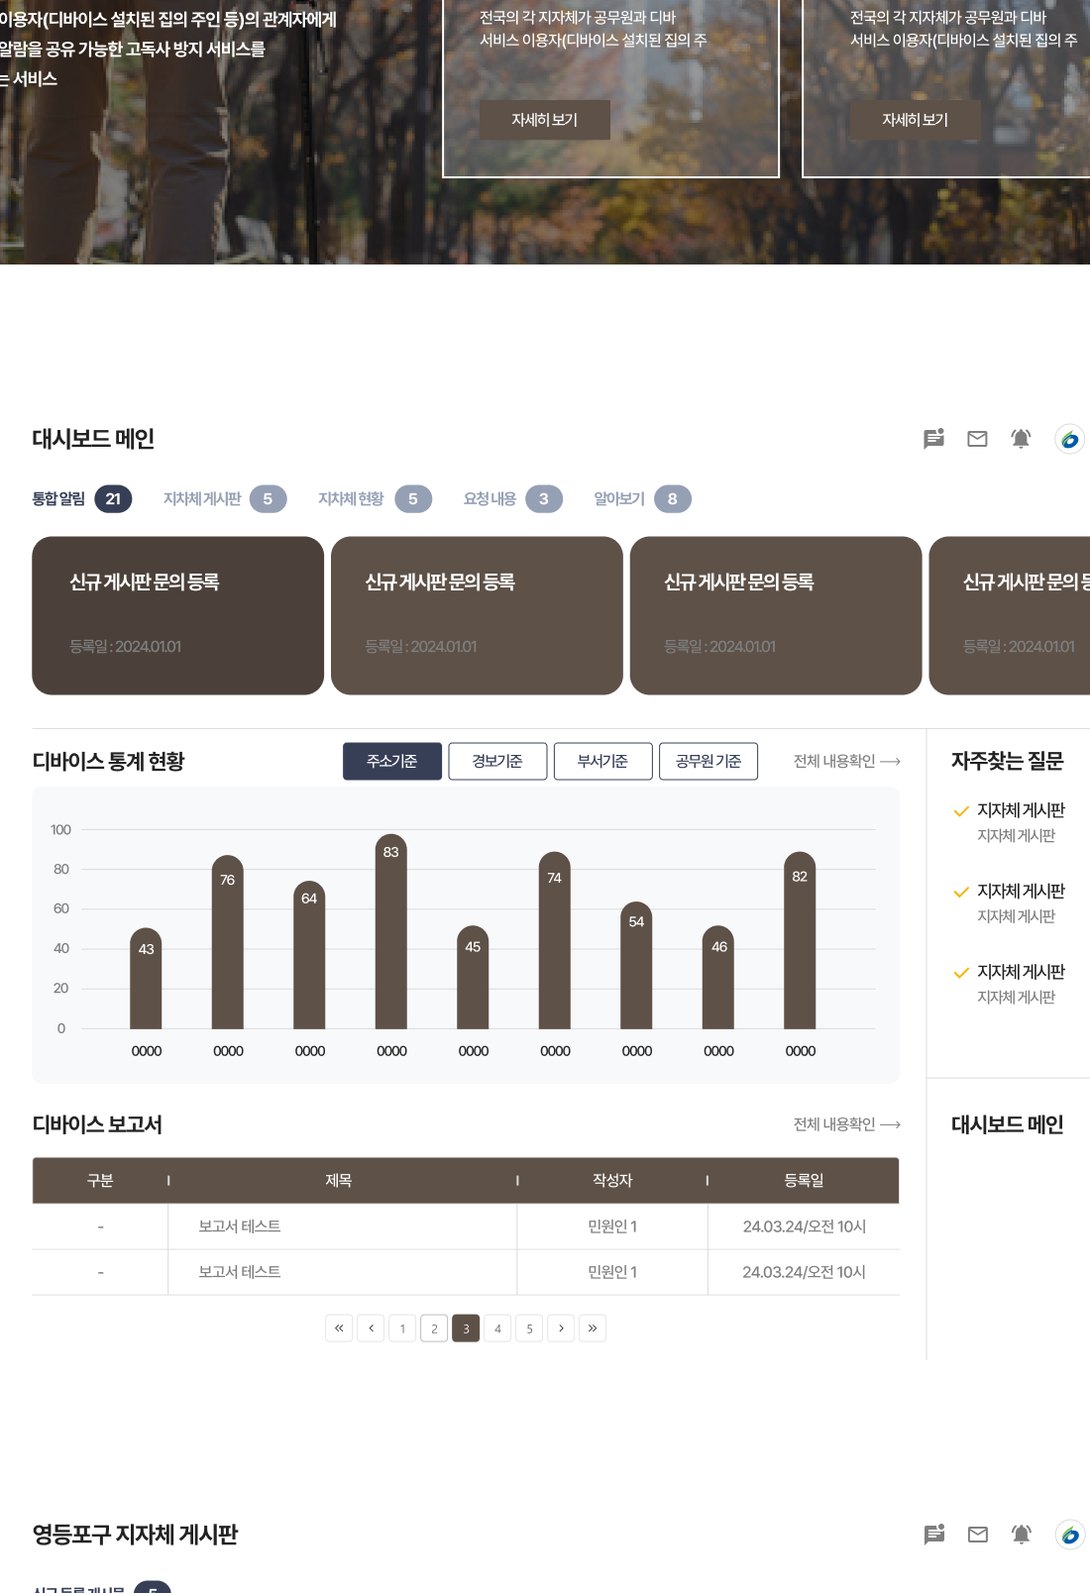
Task: Click the chart bar labeled 83
Action: click(391, 932)
